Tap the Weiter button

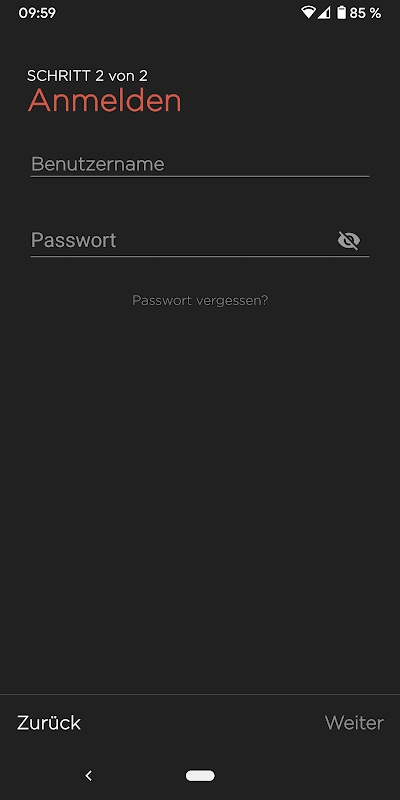coord(354,722)
